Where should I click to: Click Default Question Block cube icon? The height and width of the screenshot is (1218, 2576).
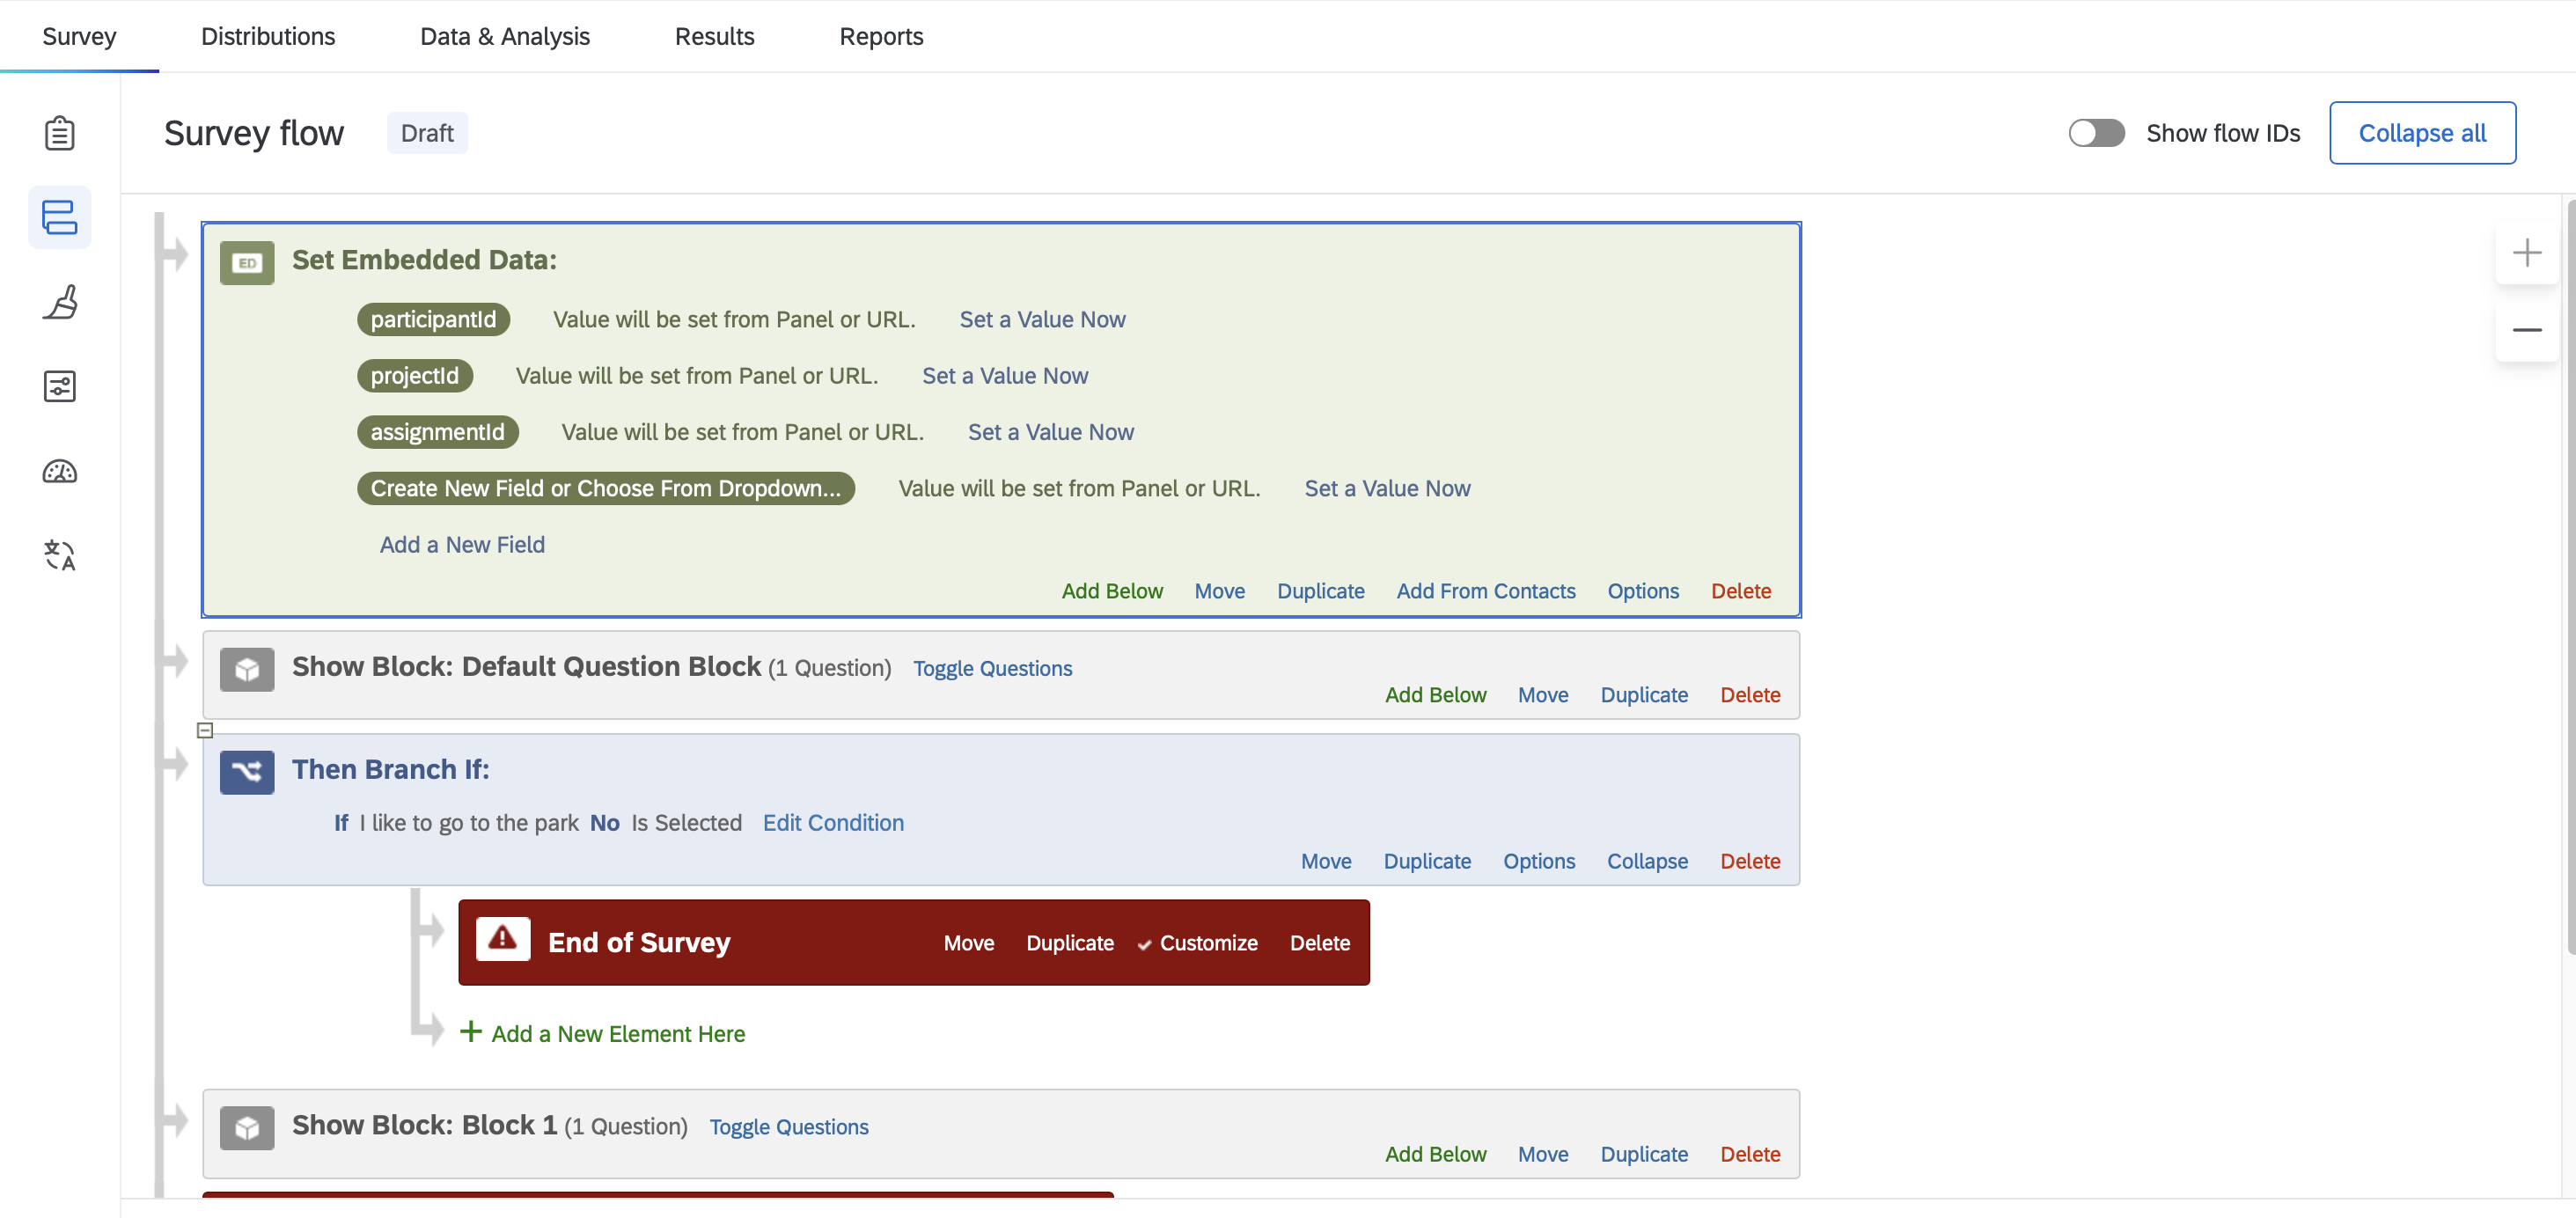click(x=247, y=669)
